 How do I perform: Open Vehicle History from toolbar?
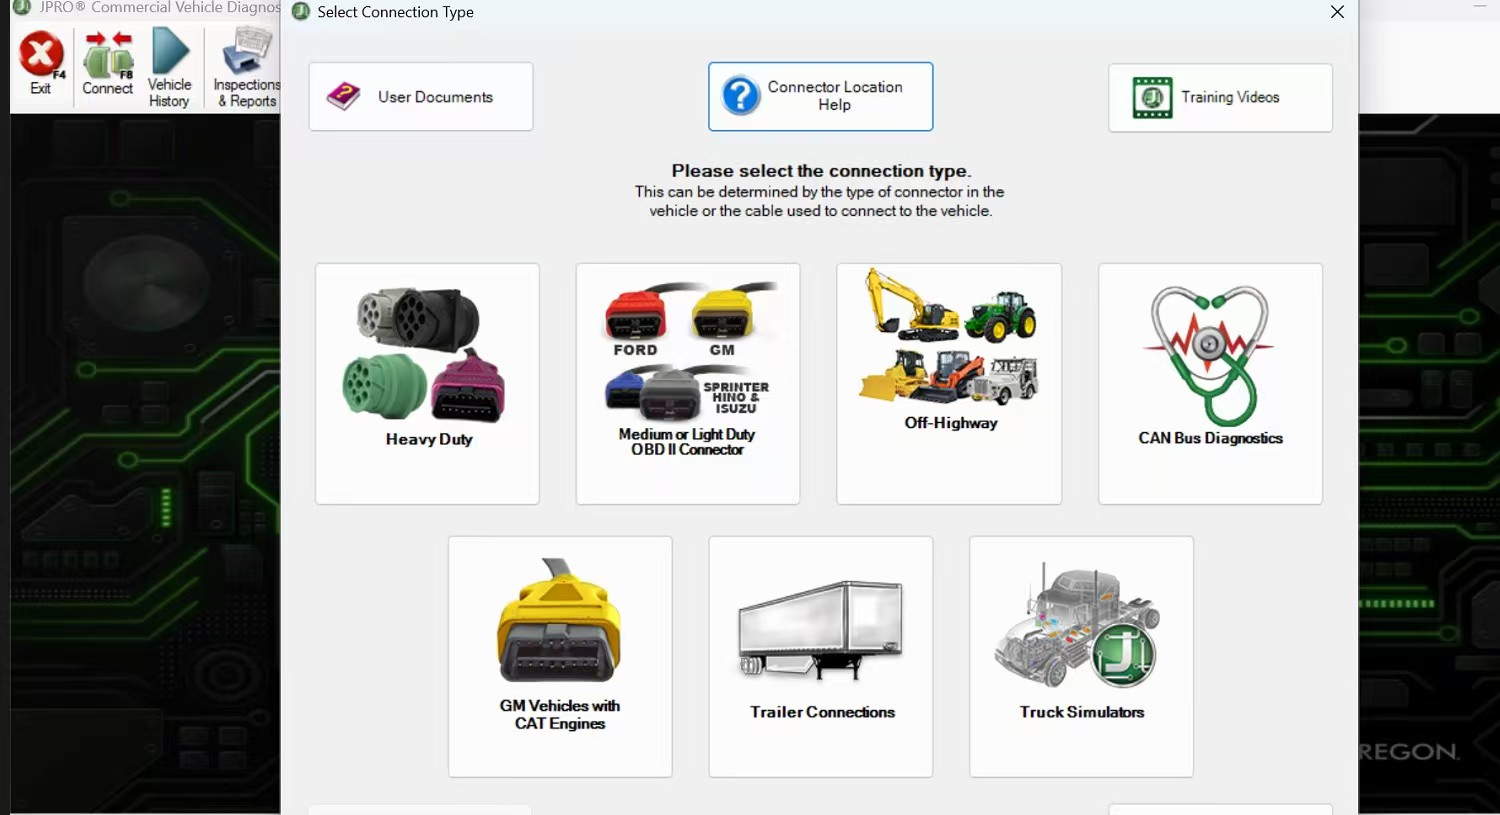169,66
